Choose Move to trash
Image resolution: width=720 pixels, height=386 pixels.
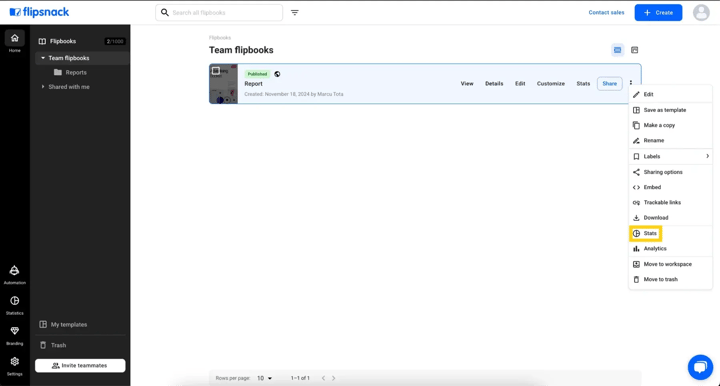point(670,280)
